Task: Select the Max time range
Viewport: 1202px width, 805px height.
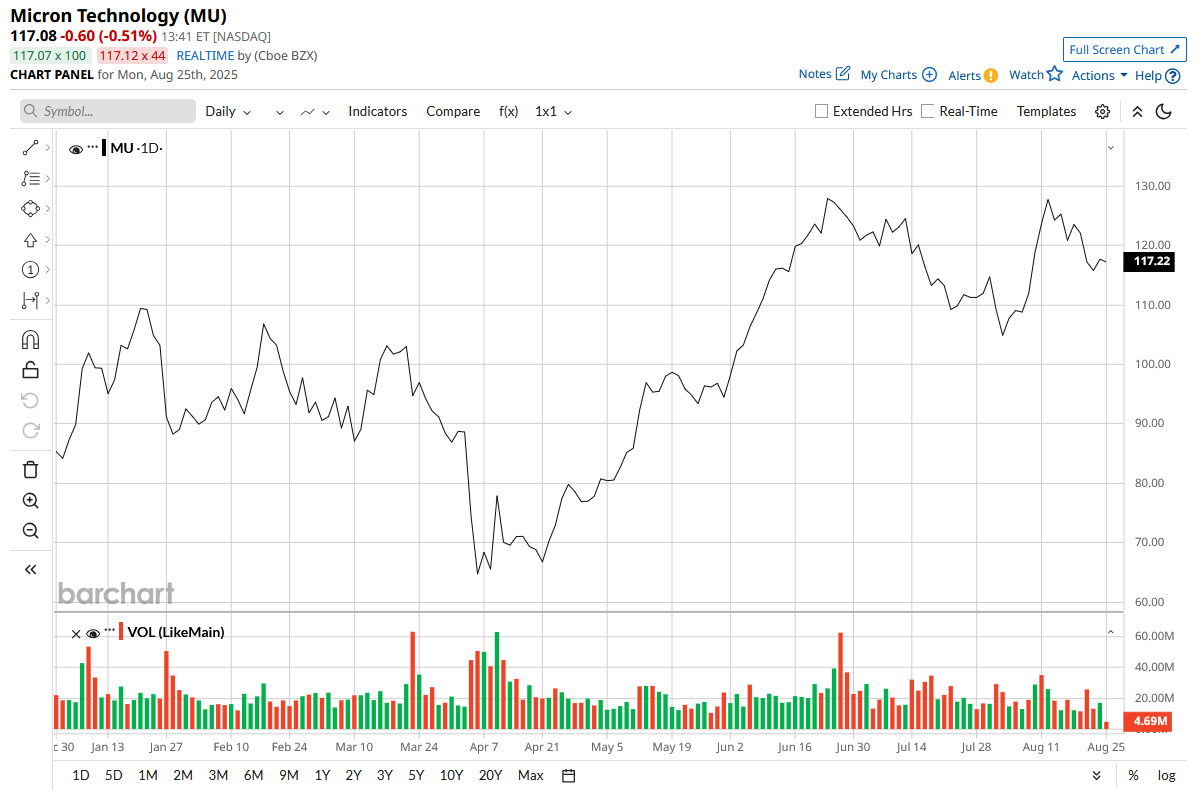Action: (531, 775)
